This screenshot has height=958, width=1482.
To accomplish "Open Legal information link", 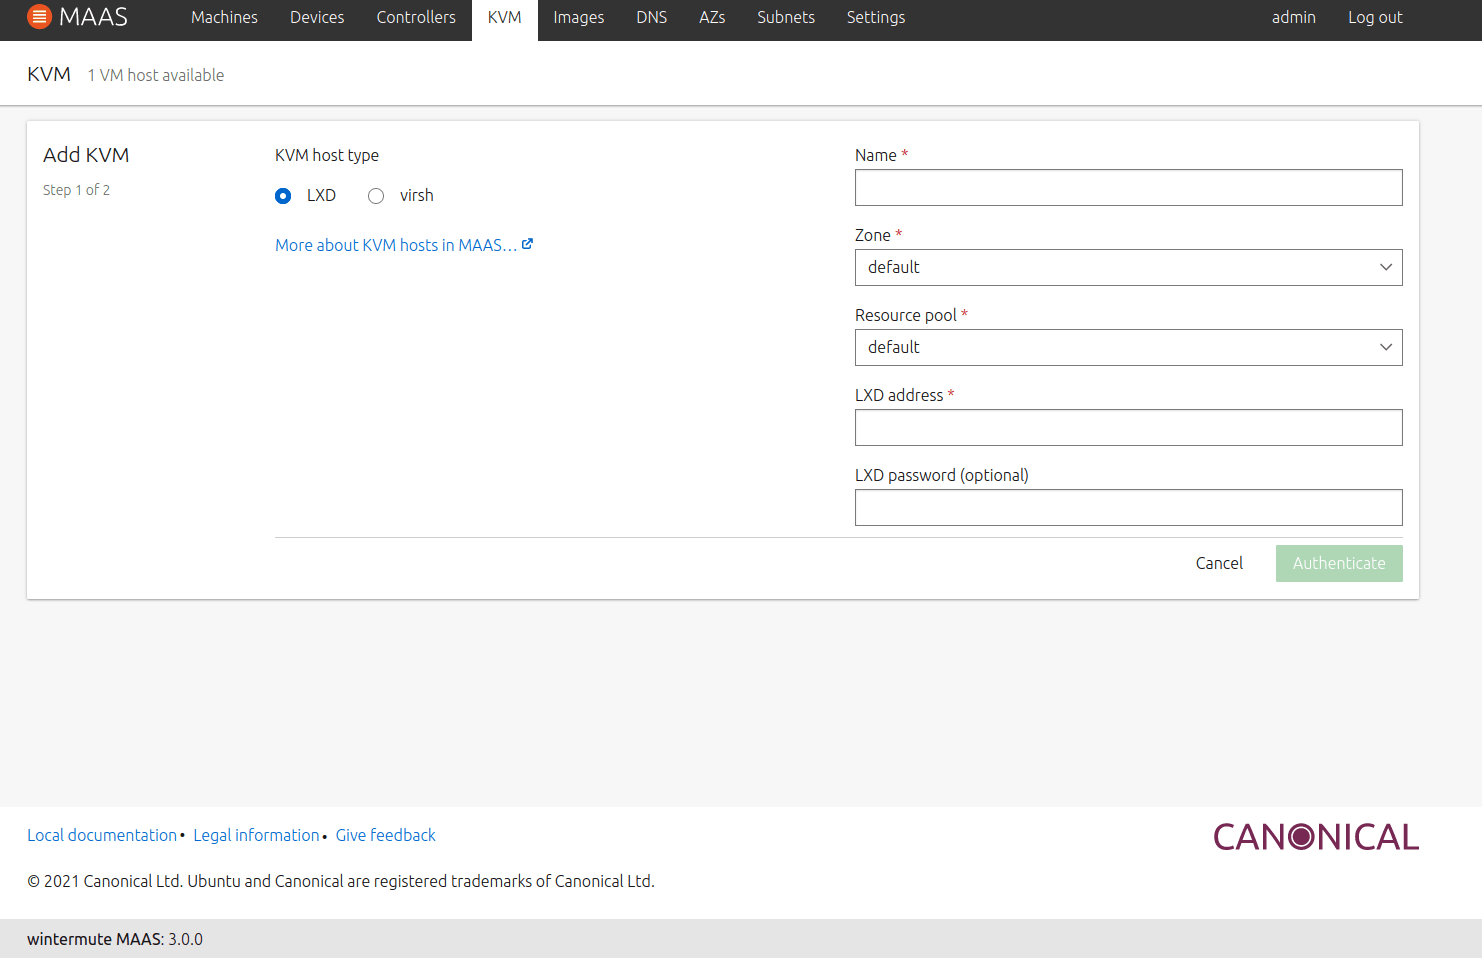I will coord(256,835).
